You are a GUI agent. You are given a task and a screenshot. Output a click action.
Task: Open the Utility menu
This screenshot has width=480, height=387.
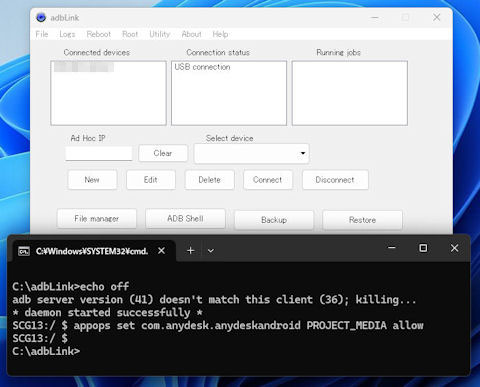159,34
